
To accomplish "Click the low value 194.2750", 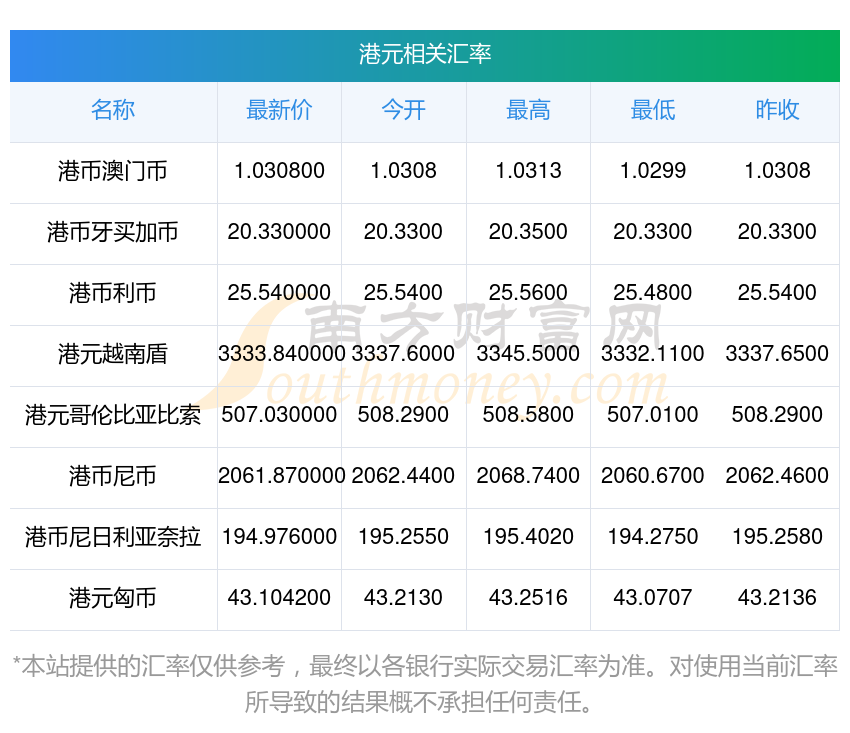I will coord(653,537).
